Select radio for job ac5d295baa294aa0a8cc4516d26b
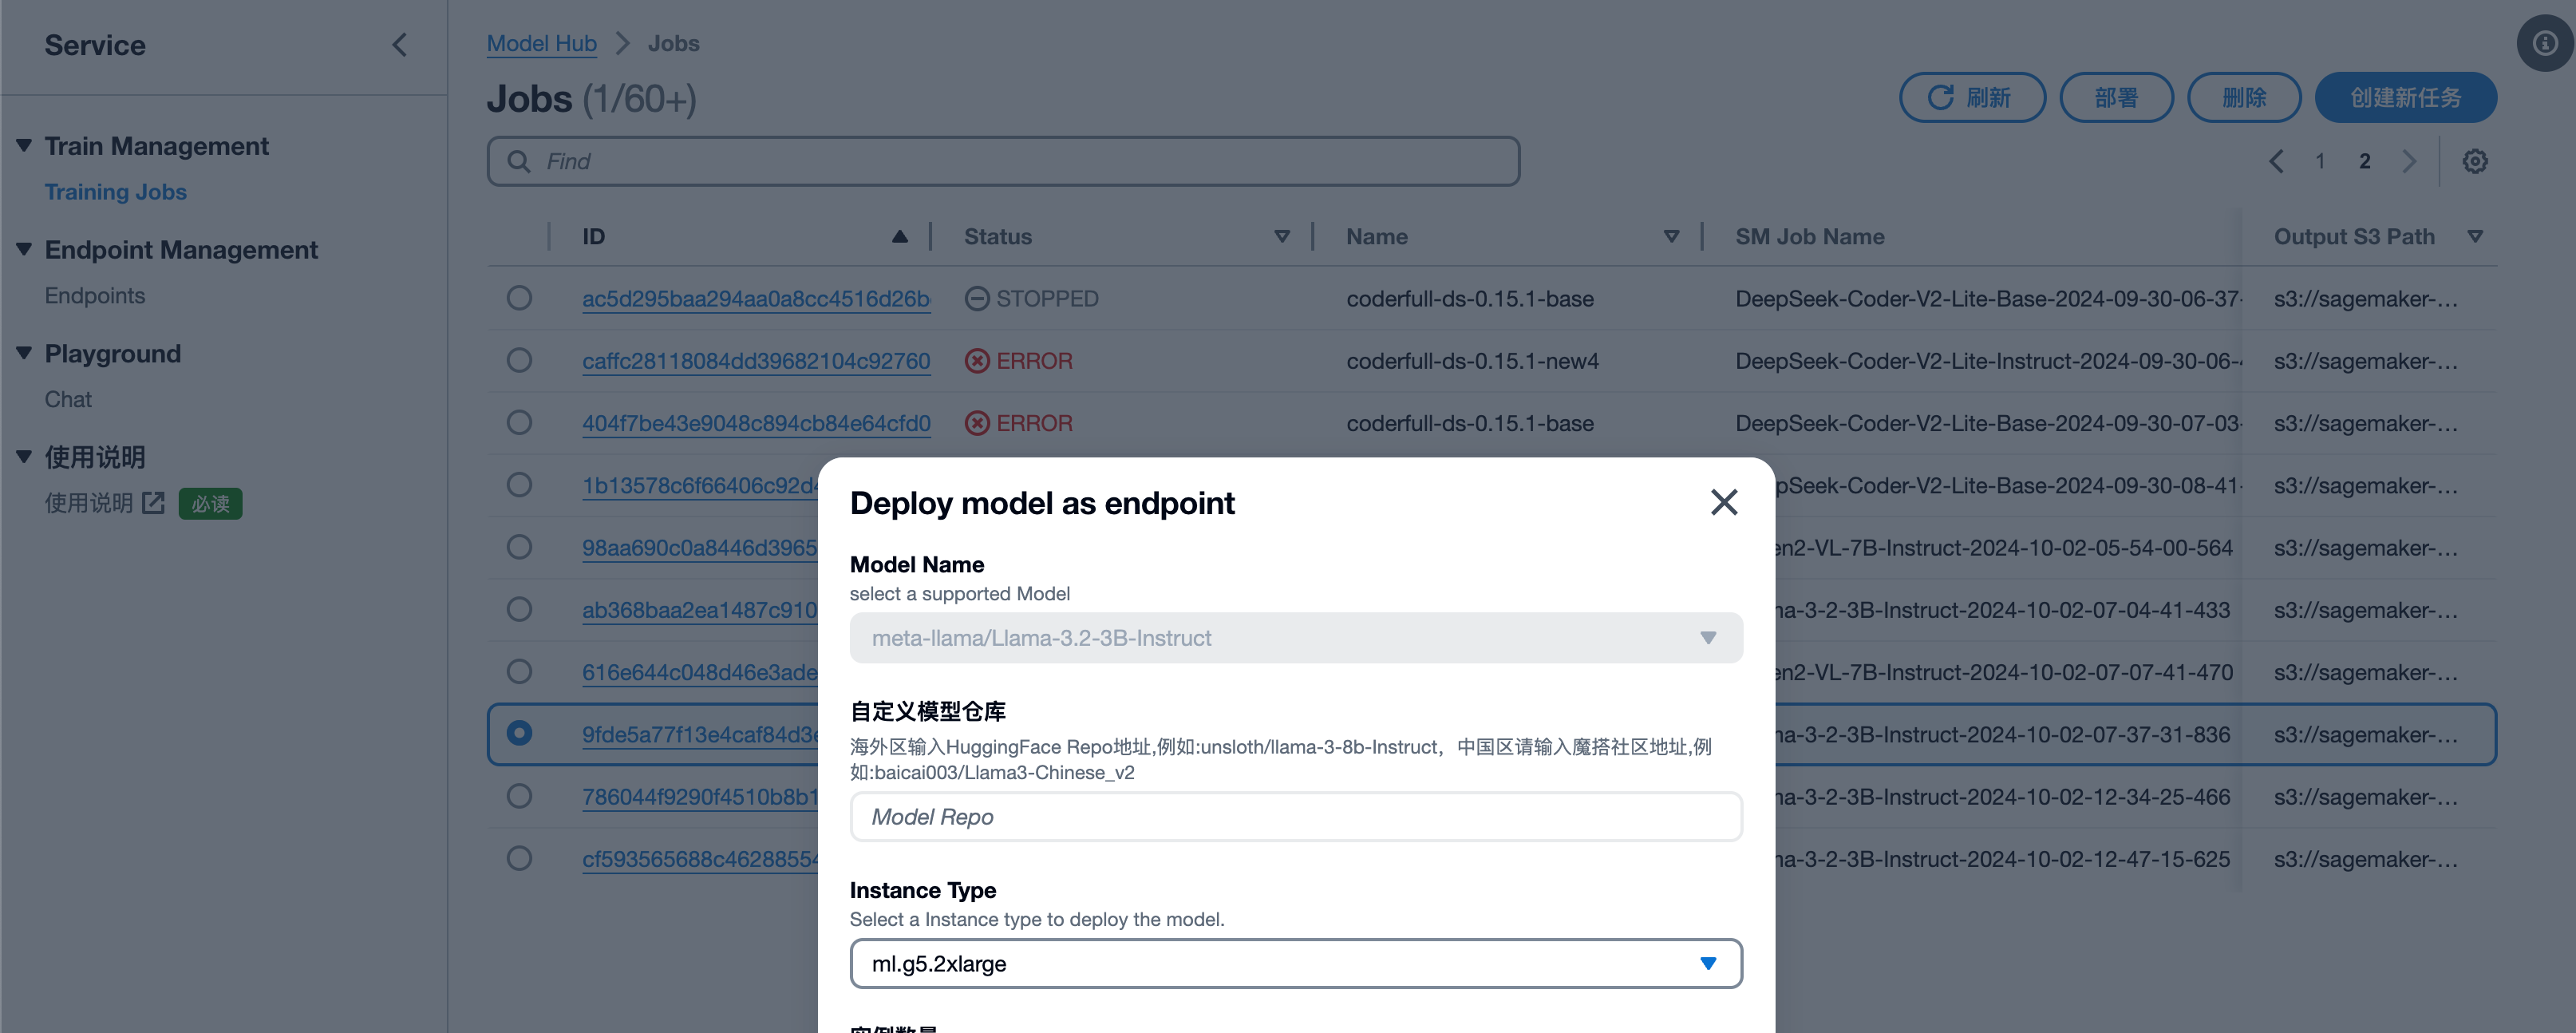The image size is (2576, 1033). tap(518, 298)
